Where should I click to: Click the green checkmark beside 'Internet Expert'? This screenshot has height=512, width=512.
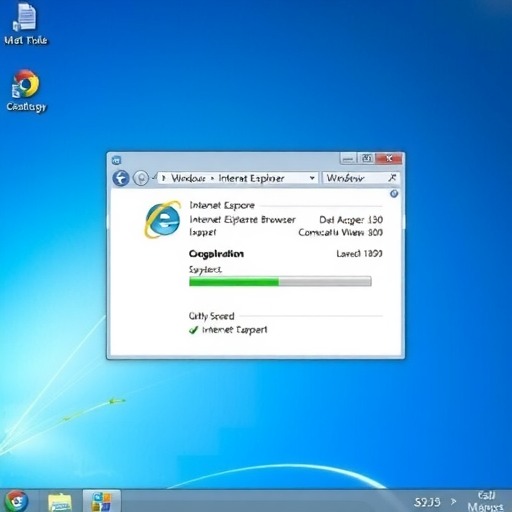(194, 330)
